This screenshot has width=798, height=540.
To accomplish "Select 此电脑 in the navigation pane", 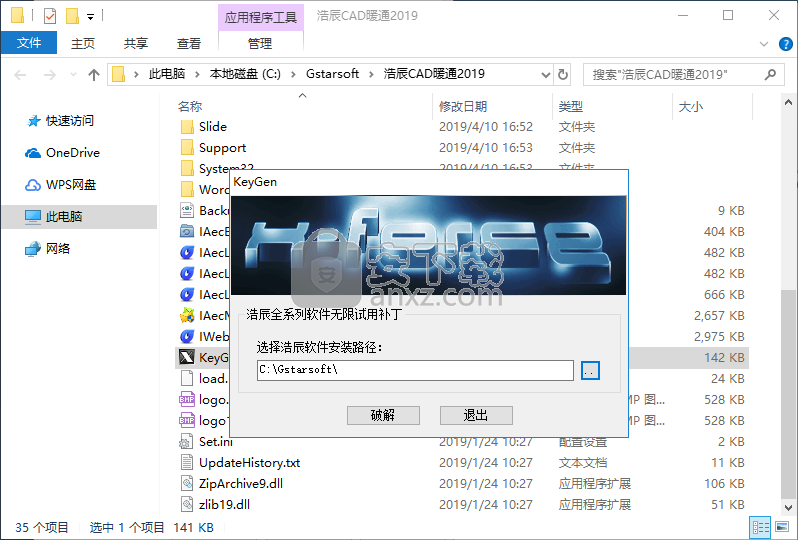I will [79, 217].
